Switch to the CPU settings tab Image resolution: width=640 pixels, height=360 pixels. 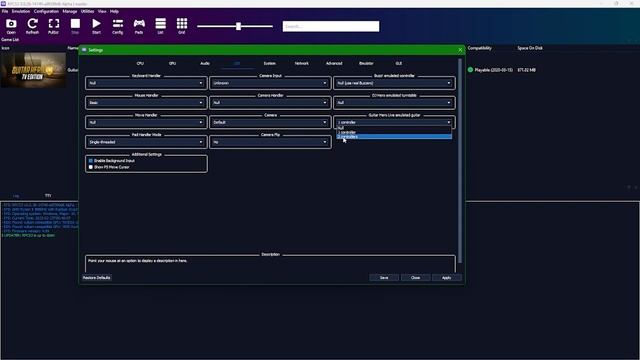tap(140, 63)
